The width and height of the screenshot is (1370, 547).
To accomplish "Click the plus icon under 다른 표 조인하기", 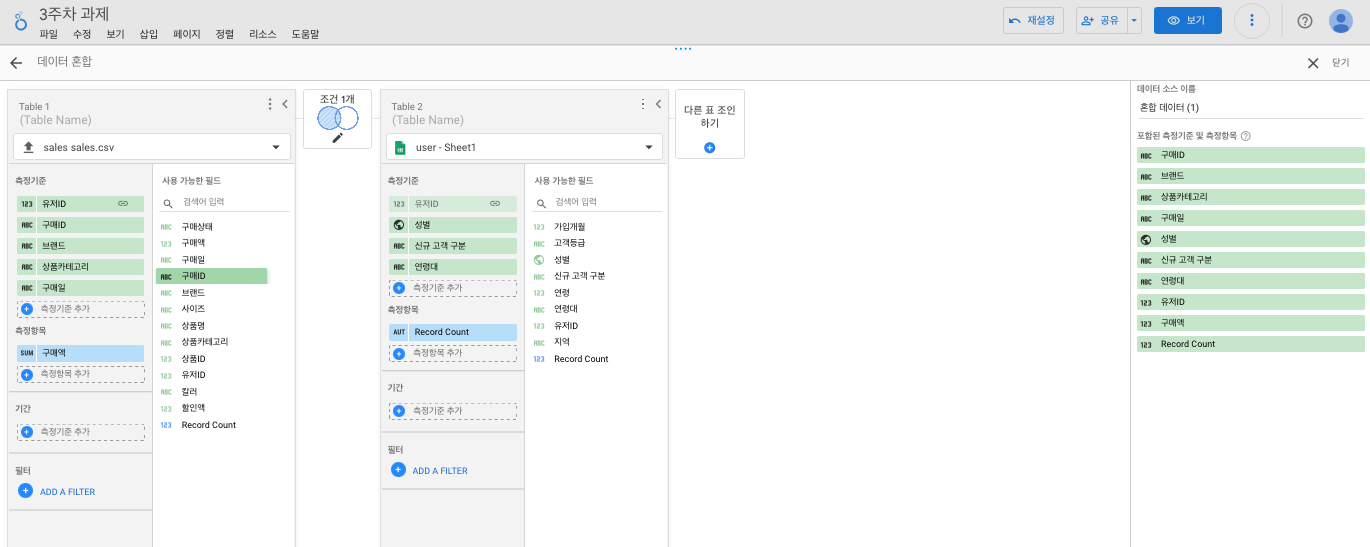I will coord(710,148).
